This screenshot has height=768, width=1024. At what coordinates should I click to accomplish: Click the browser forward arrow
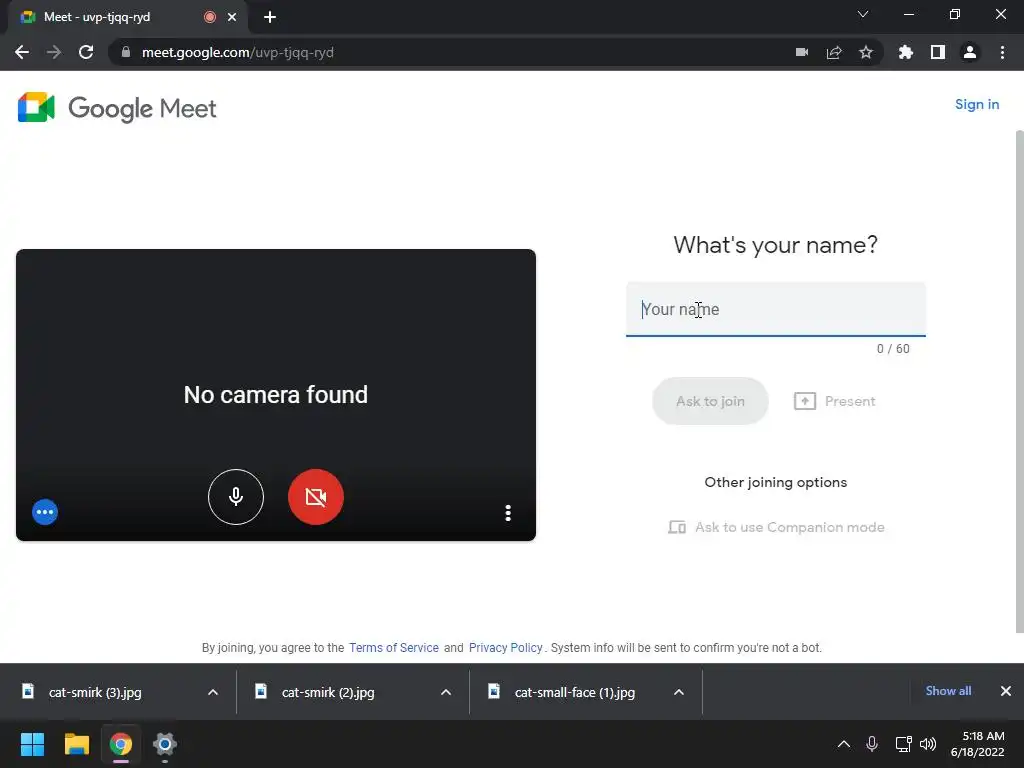click(54, 52)
